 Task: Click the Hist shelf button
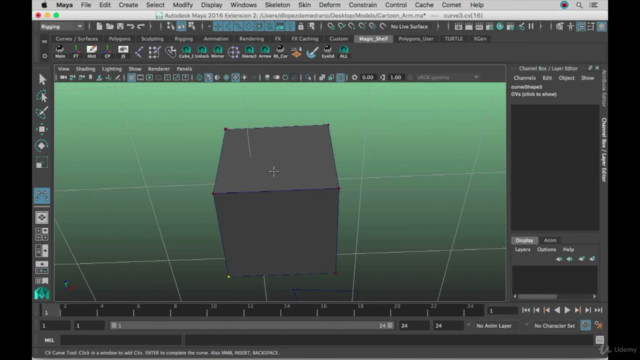pos(91,52)
